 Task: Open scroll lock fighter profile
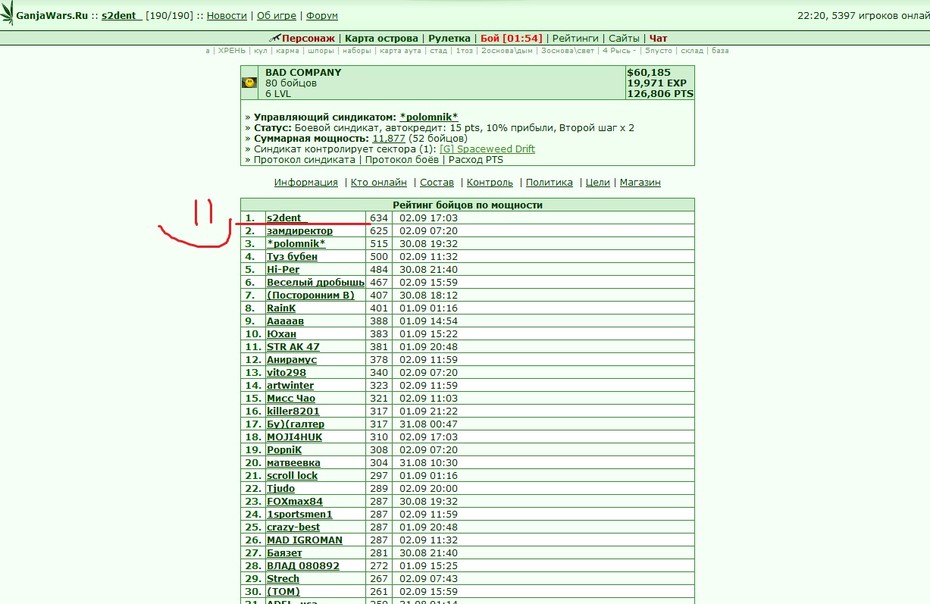[x=292, y=476]
